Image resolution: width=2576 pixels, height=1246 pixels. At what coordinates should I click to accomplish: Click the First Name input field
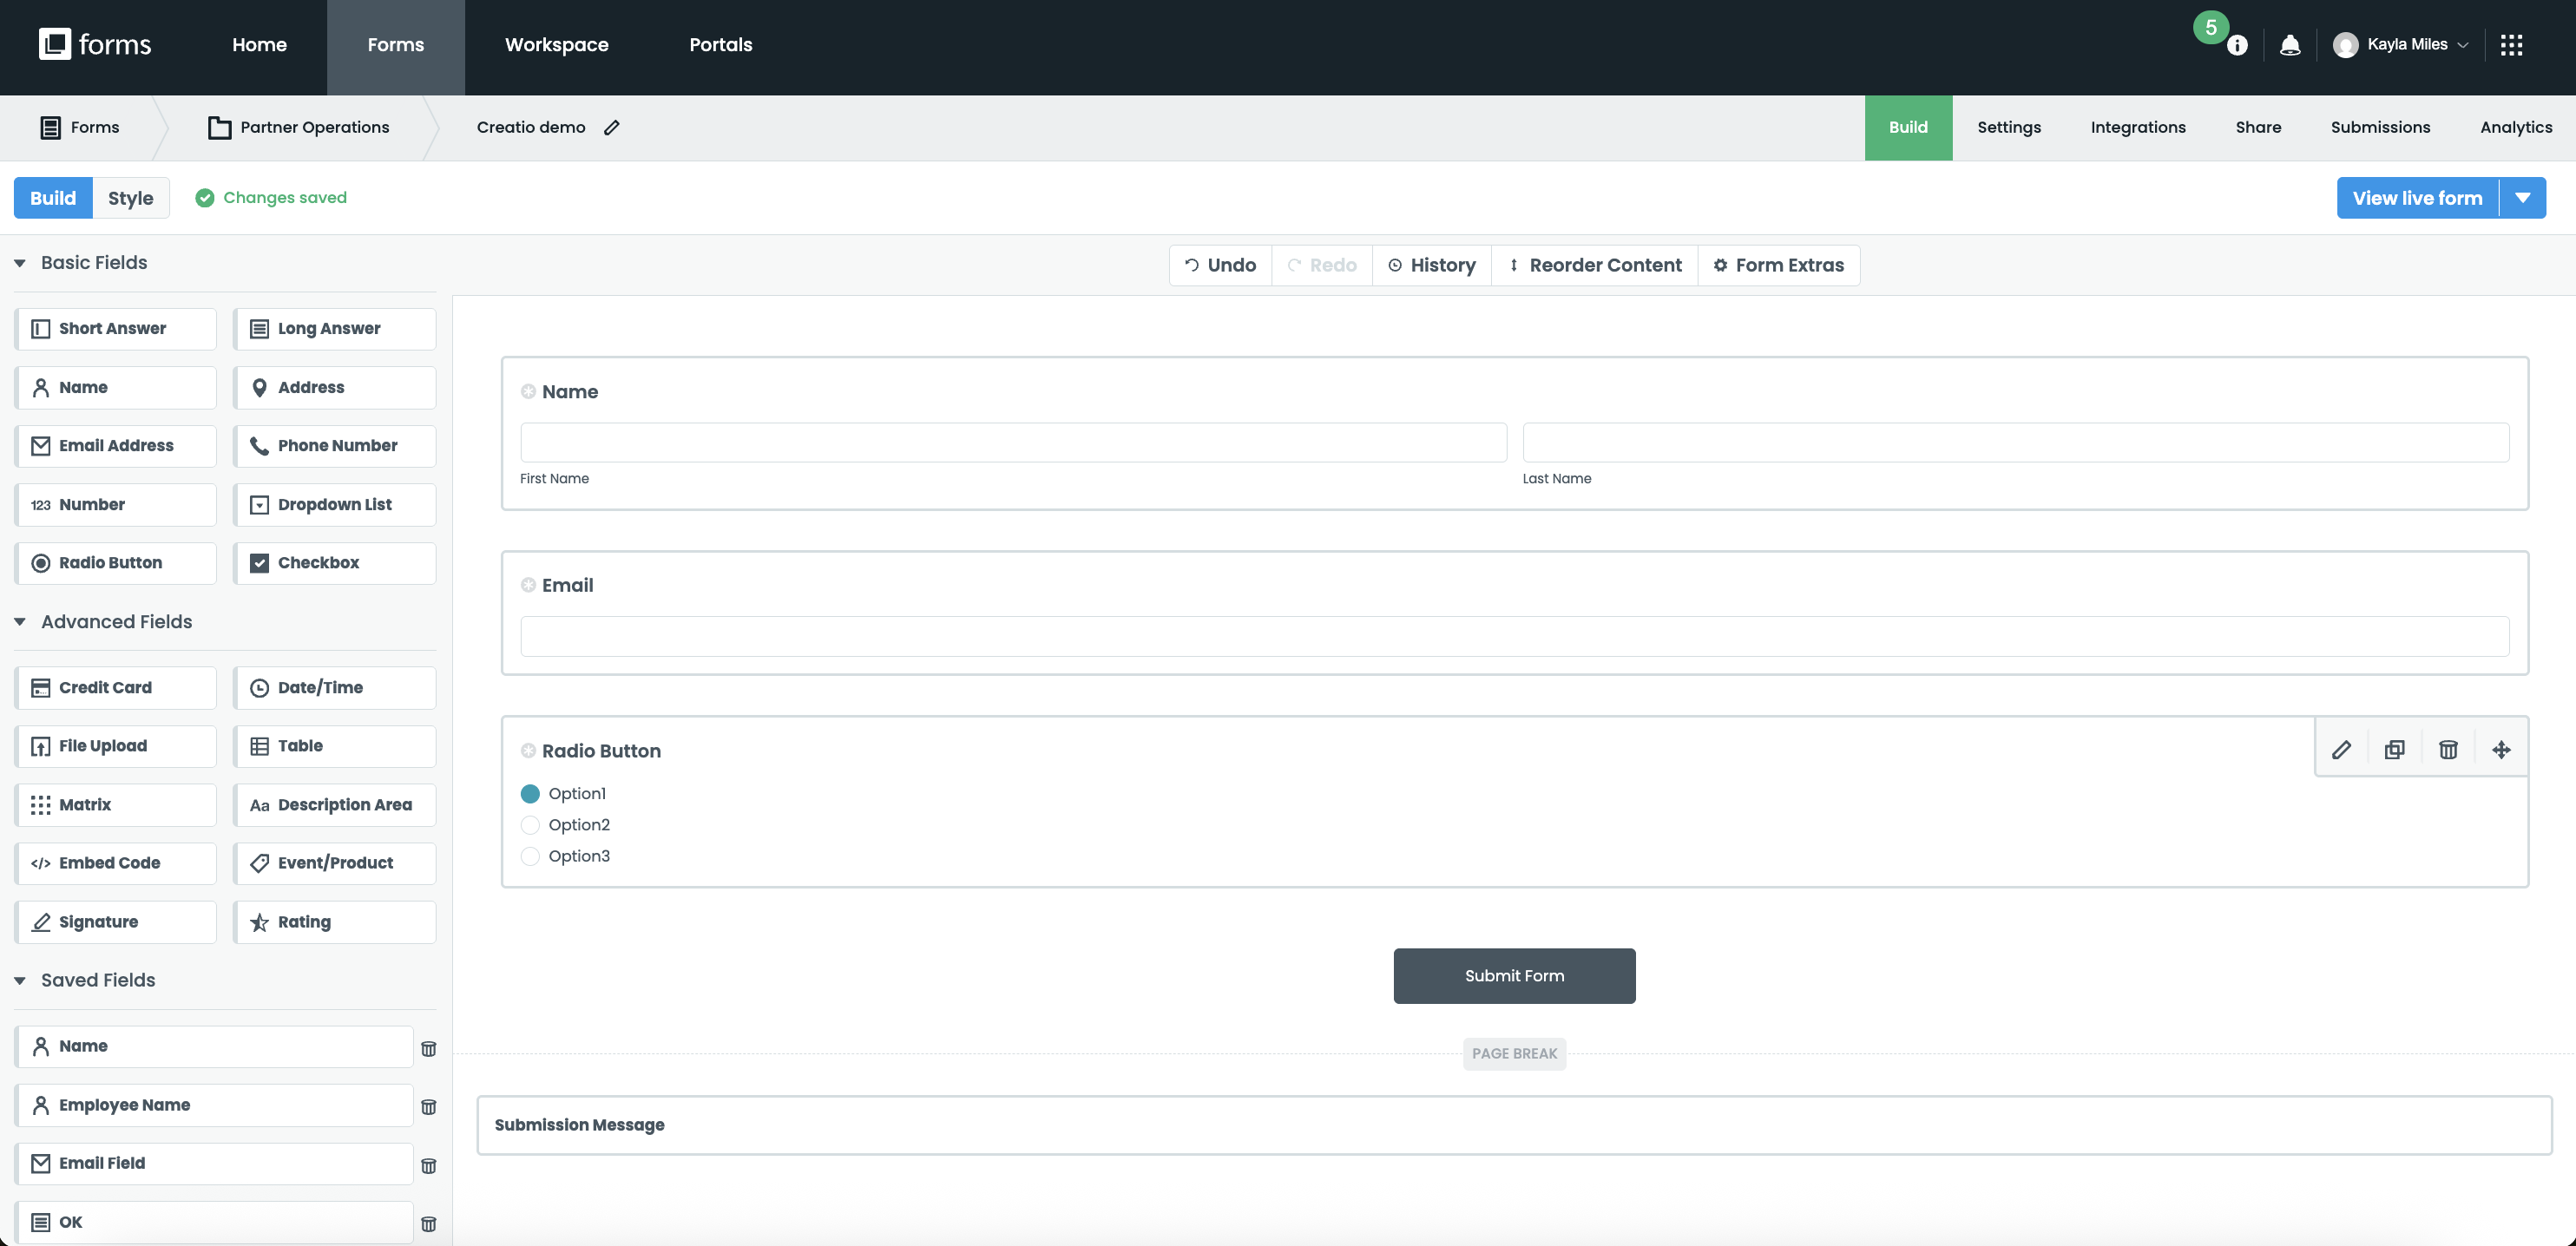[1013, 442]
